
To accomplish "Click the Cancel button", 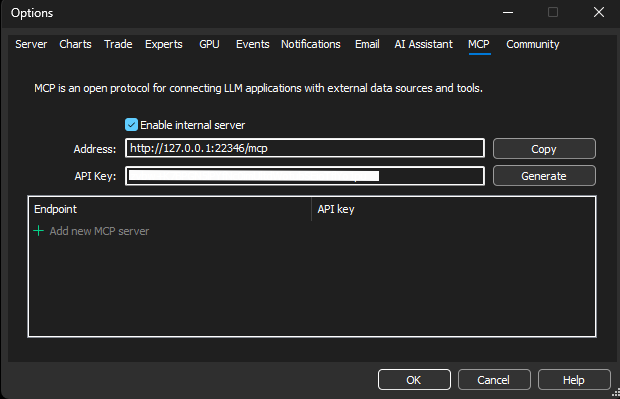I will pyautogui.click(x=494, y=380).
